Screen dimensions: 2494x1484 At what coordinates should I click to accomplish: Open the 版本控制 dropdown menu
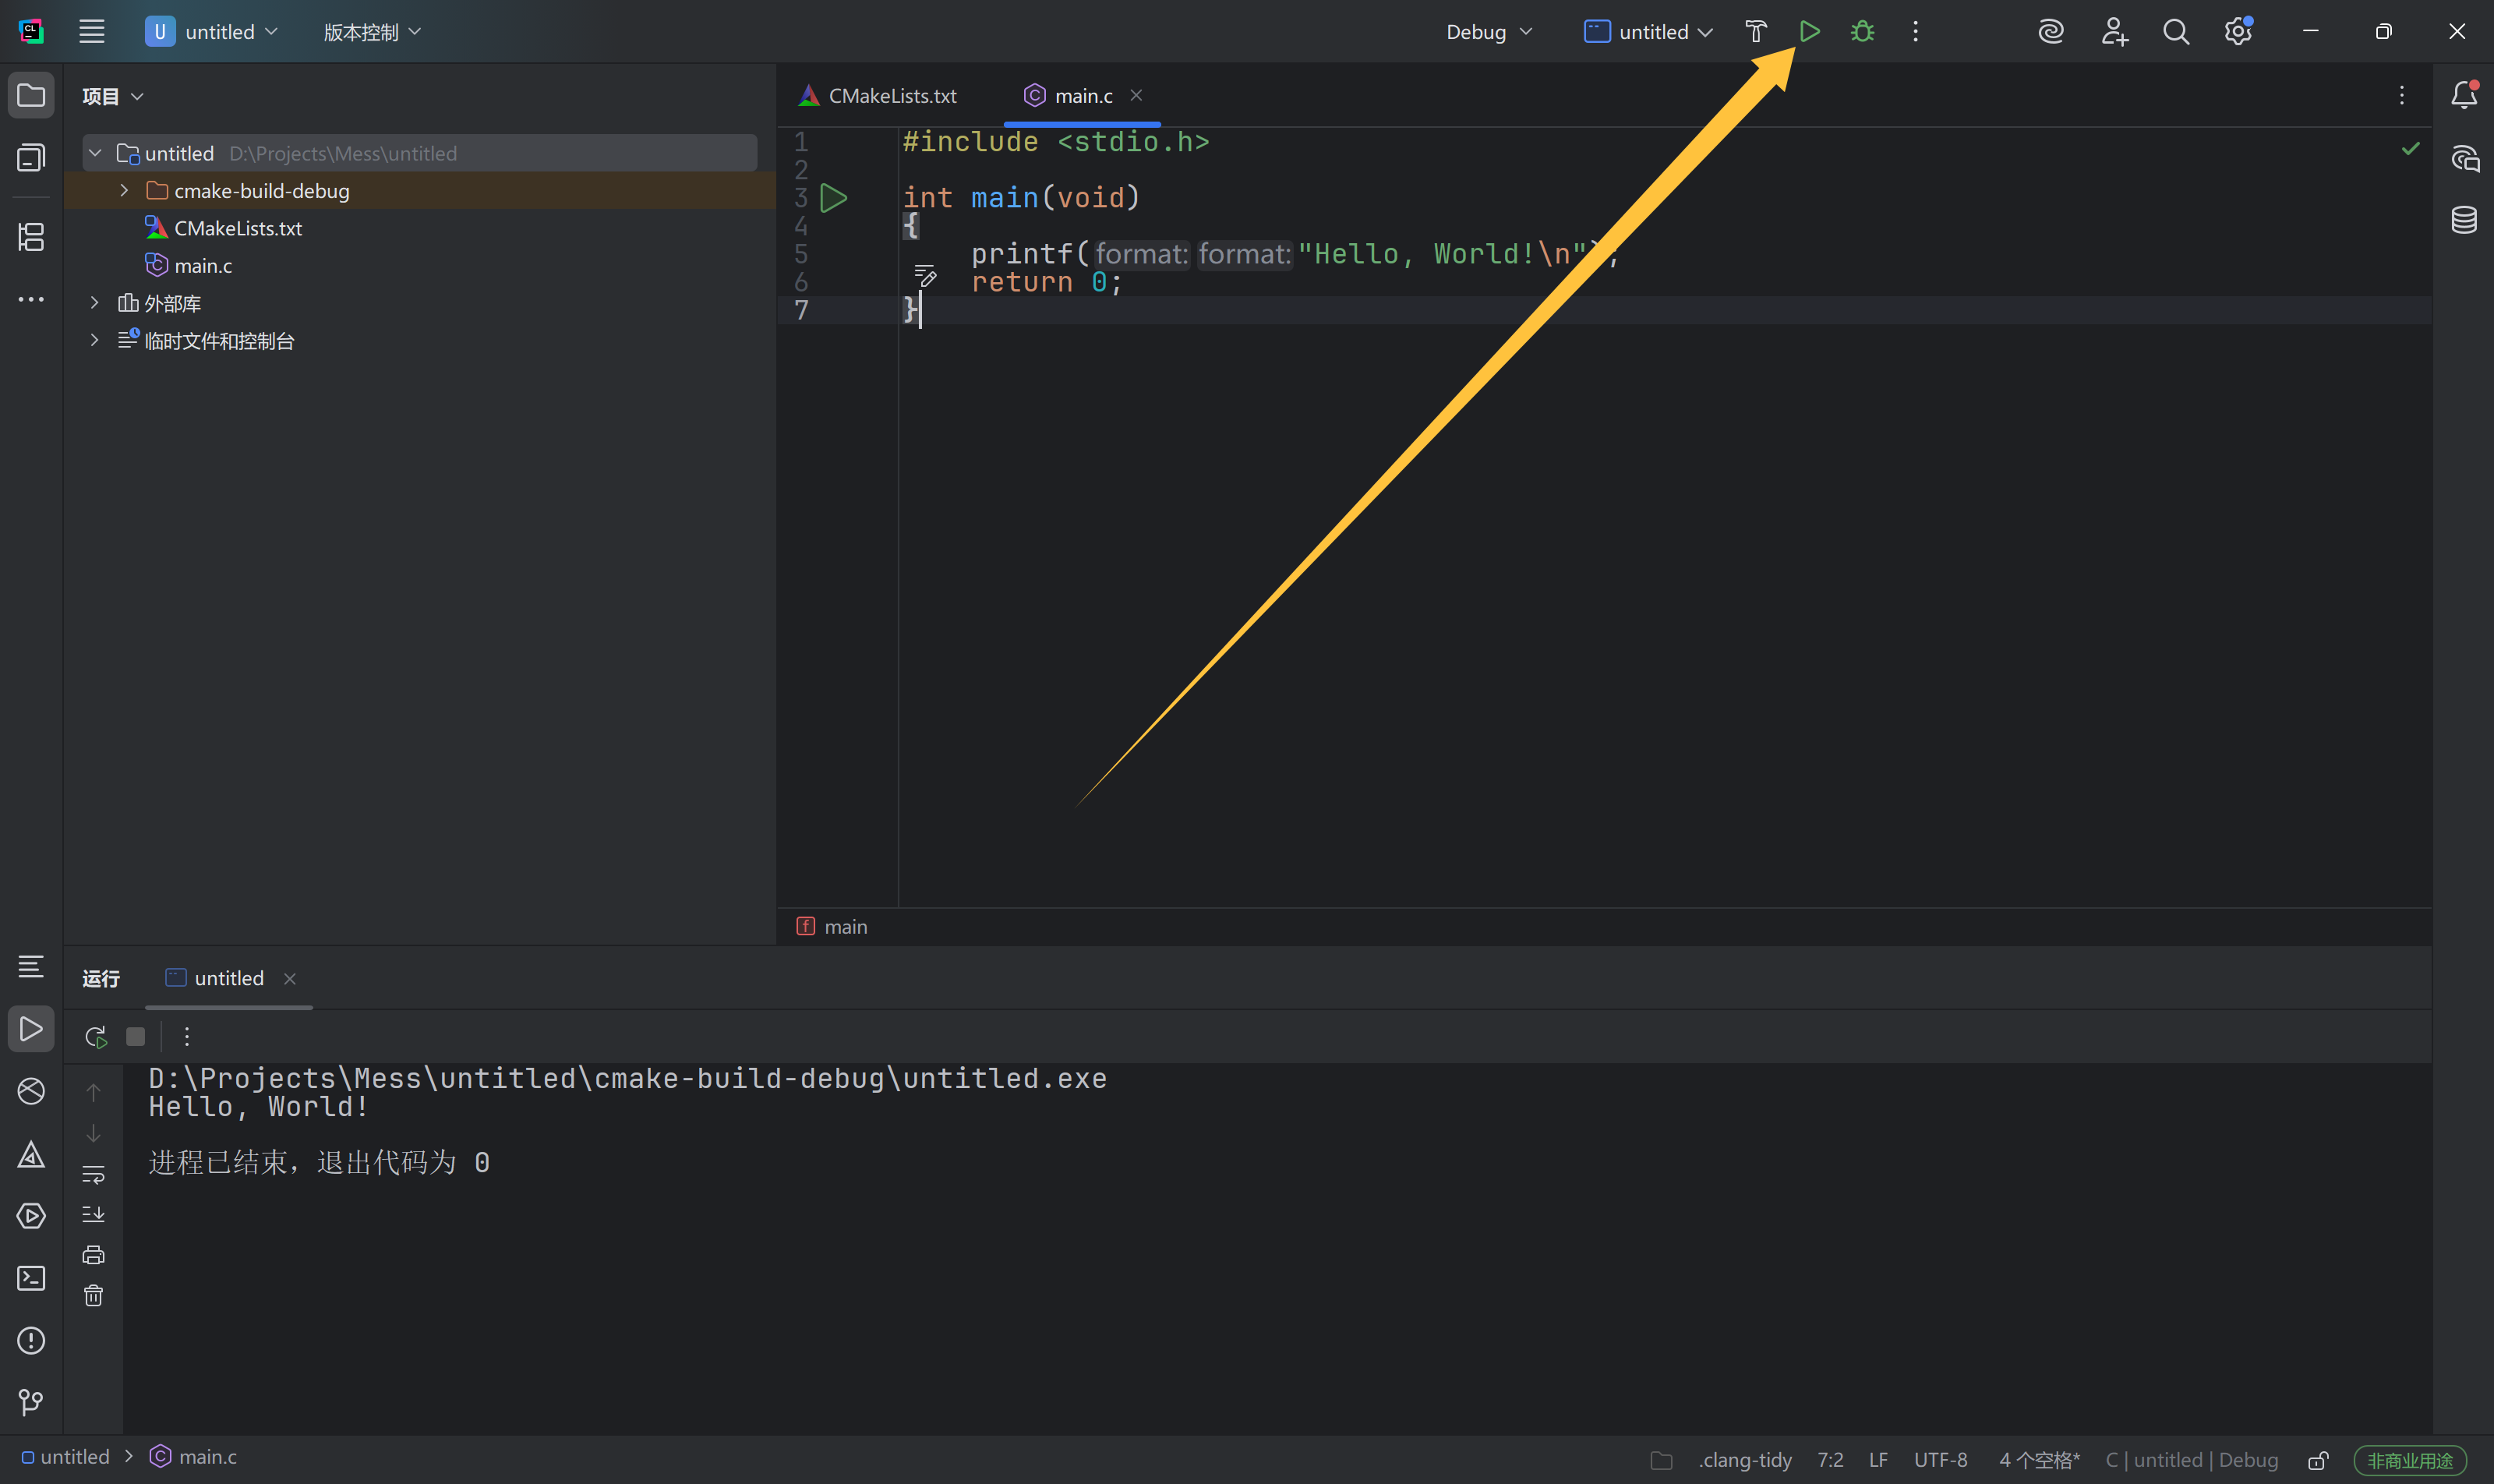click(x=371, y=32)
